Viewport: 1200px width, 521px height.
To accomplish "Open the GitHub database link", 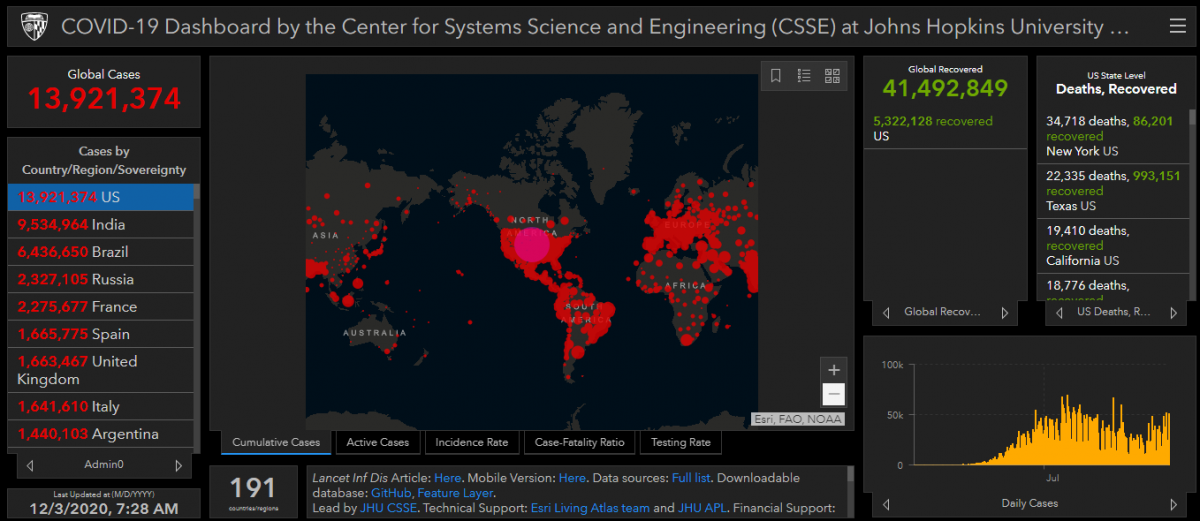I will pyautogui.click(x=390, y=493).
